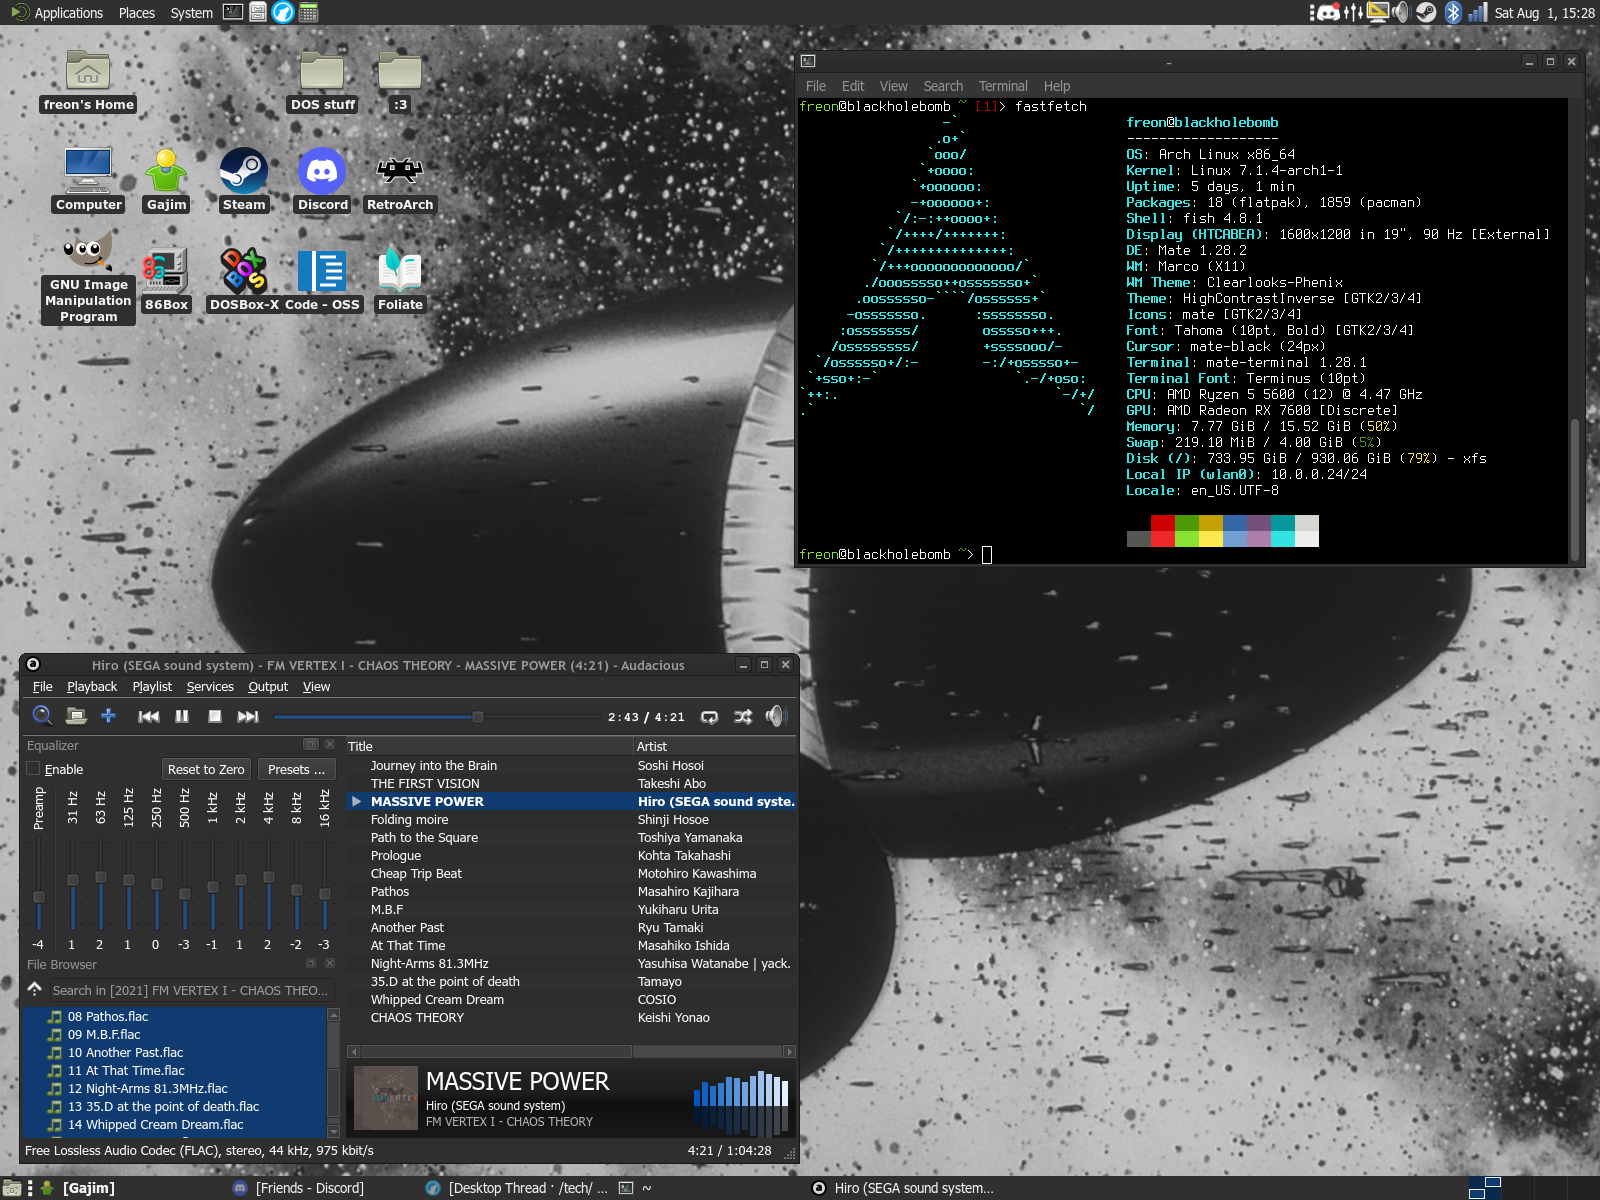Open the Playlist menu

click(x=152, y=687)
